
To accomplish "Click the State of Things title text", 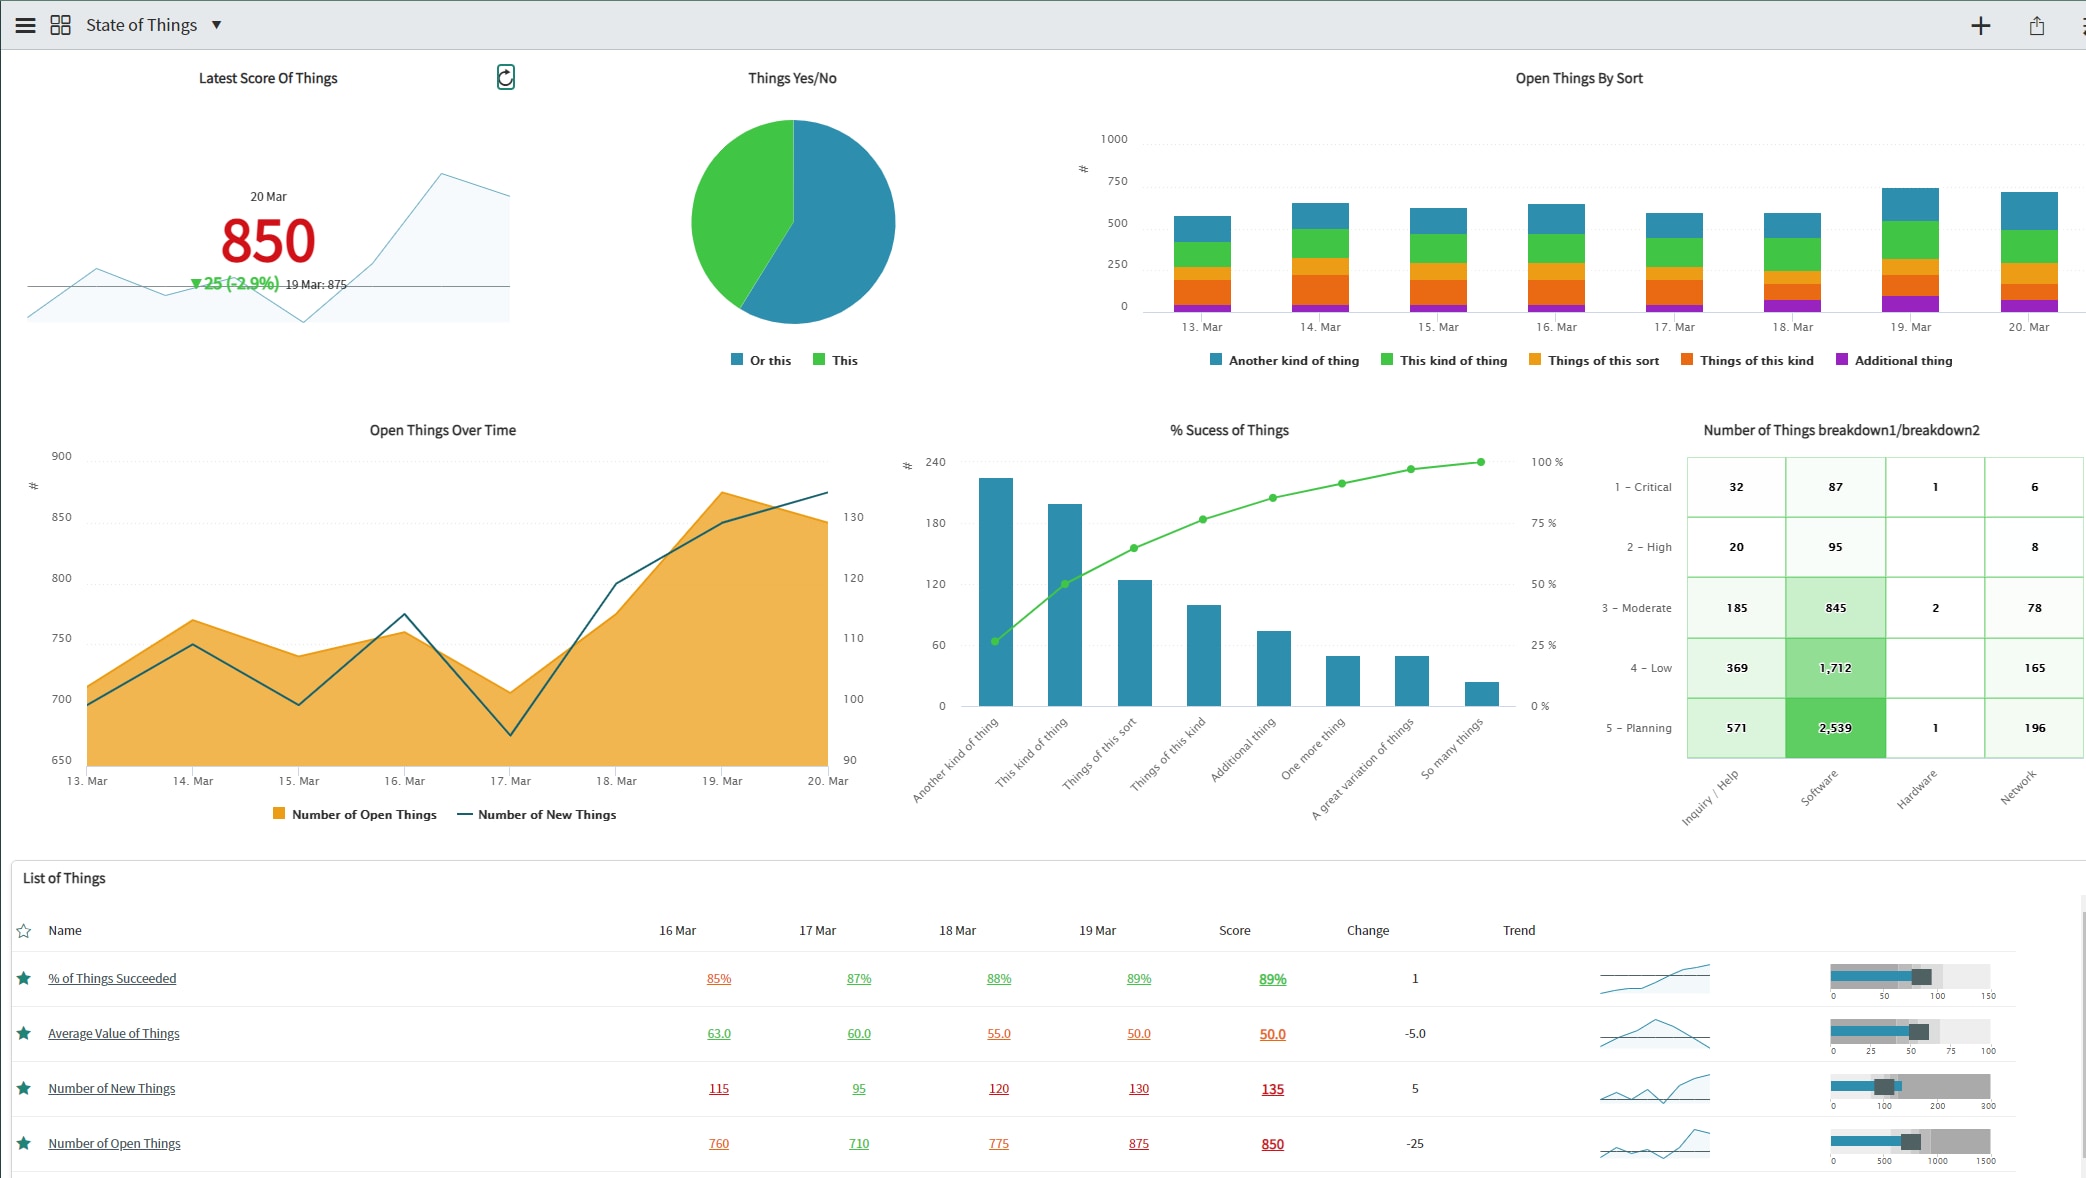I will [142, 24].
